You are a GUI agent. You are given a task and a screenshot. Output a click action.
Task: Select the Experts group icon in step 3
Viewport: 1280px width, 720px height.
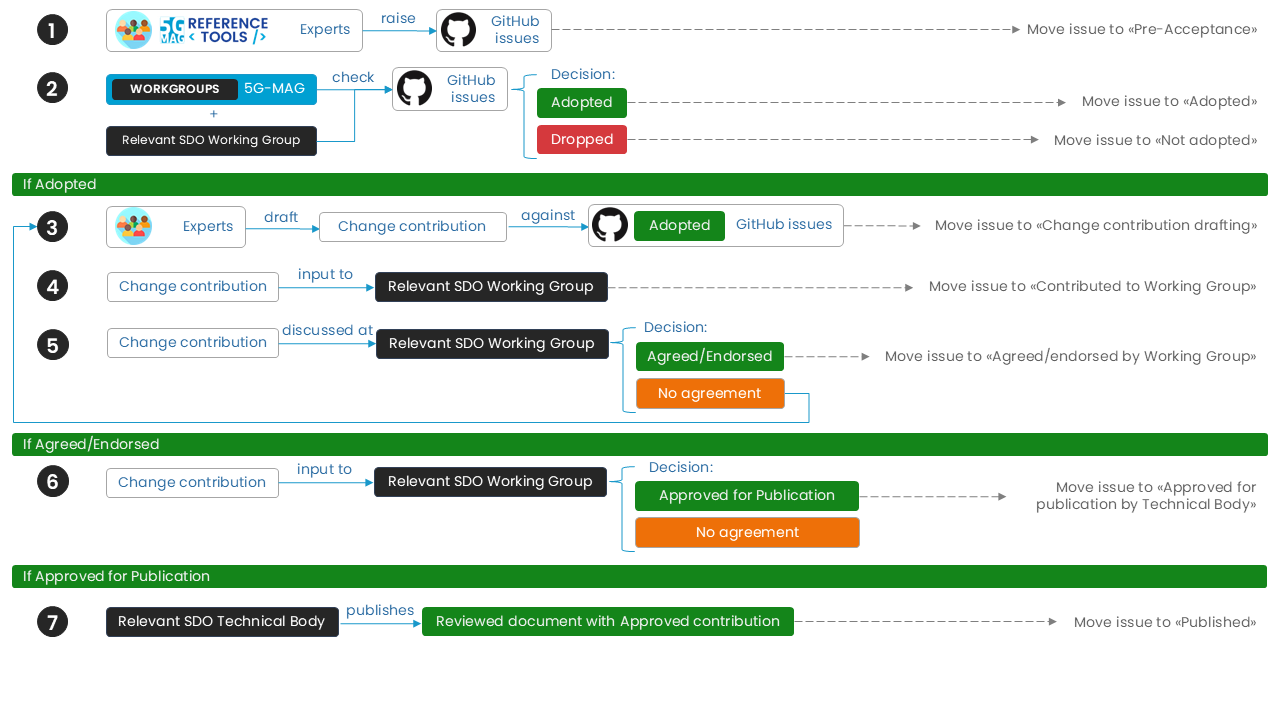pyautogui.click(x=133, y=227)
